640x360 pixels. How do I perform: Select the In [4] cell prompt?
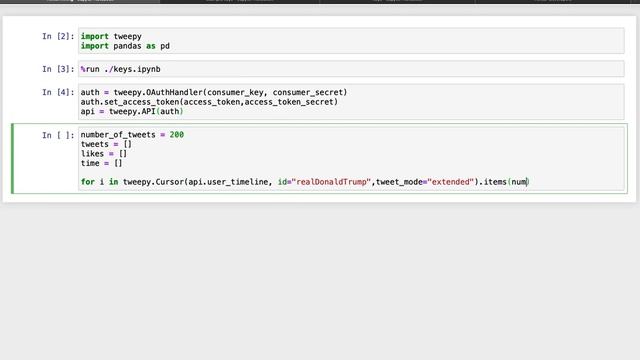pos(58,92)
